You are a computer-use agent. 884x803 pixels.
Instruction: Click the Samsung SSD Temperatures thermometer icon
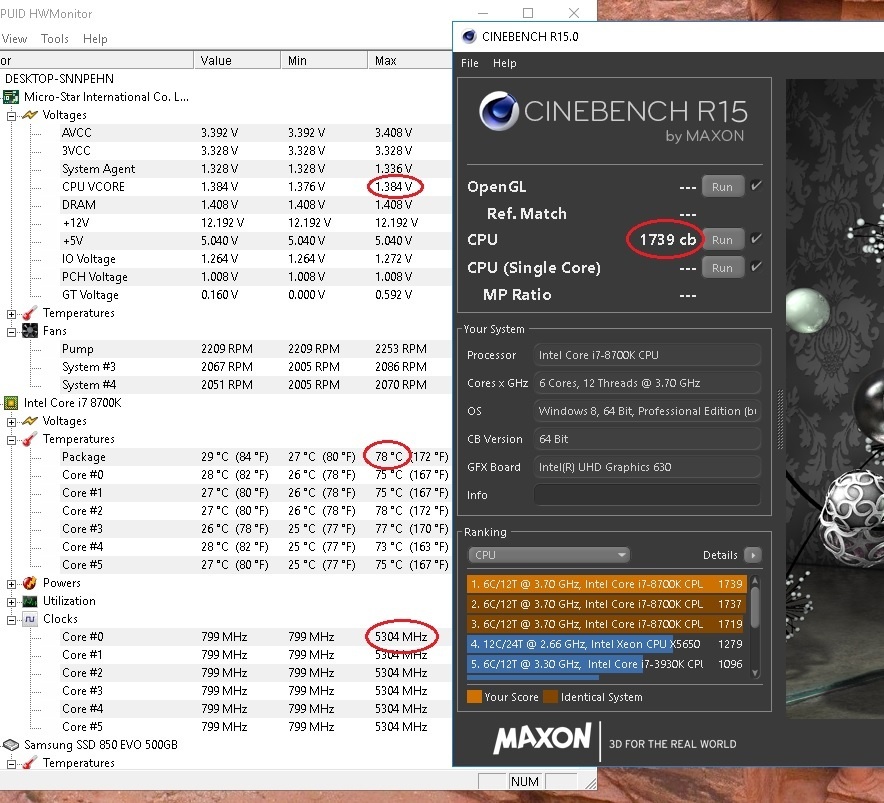tap(29, 763)
